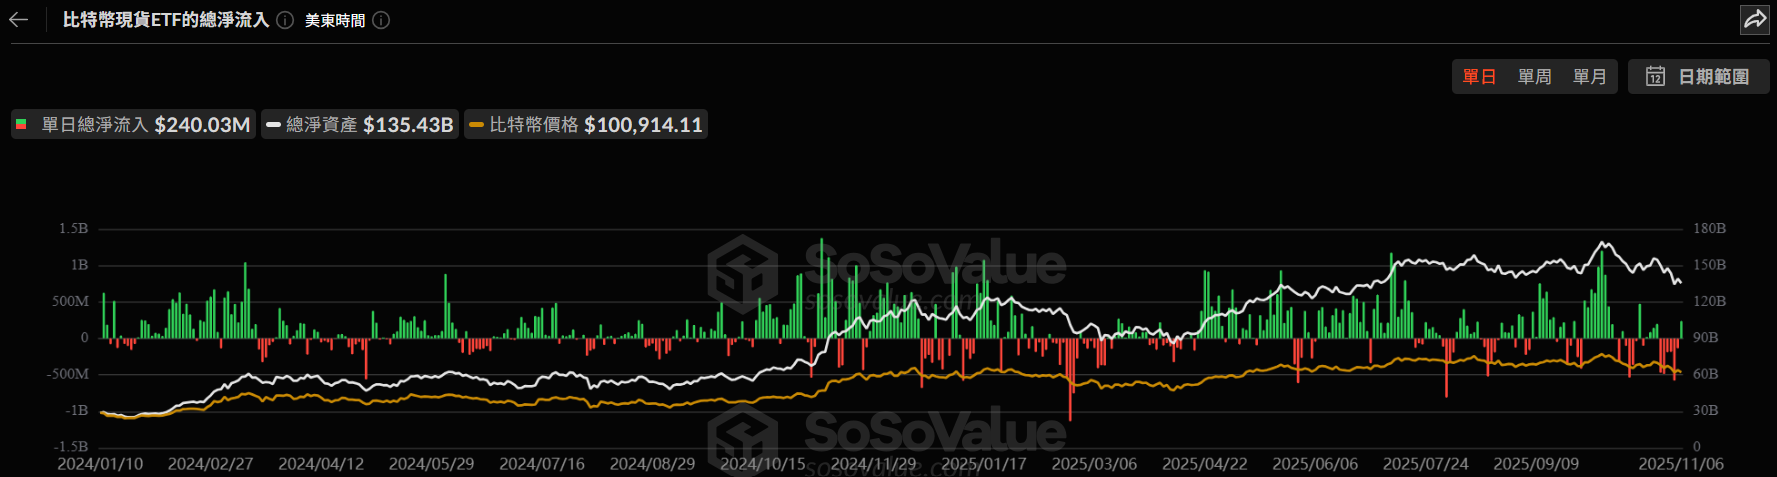The width and height of the screenshot is (1777, 477).
Task: Click the back arrow icon
Action: pyautogui.click(x=18, y=20)
